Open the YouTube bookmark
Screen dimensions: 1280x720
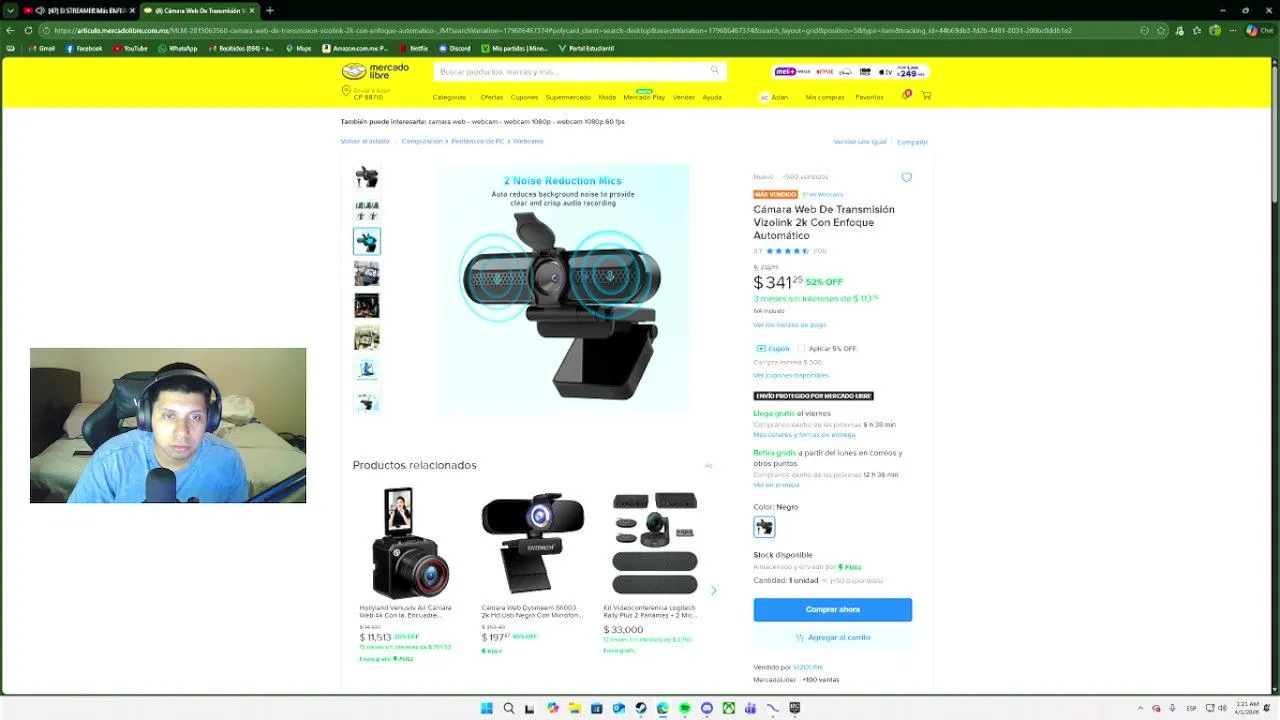(130, 48)
